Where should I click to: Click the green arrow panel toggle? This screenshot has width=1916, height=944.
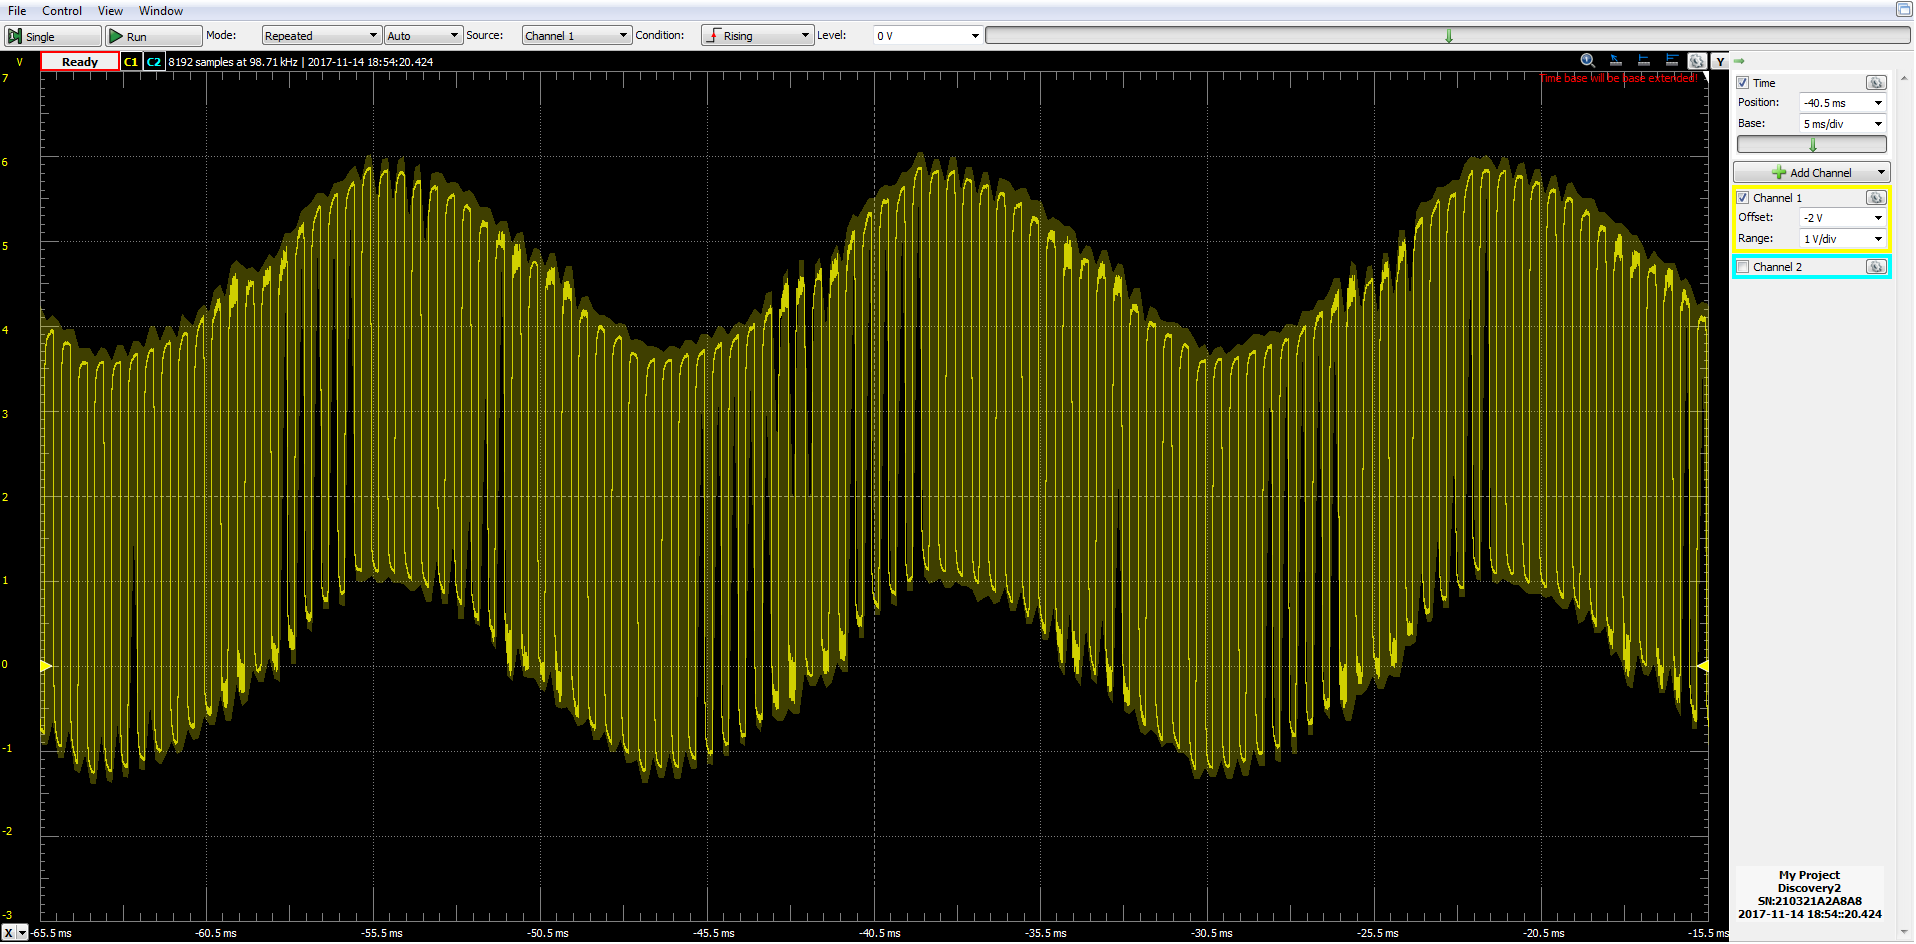point(1739,61)
